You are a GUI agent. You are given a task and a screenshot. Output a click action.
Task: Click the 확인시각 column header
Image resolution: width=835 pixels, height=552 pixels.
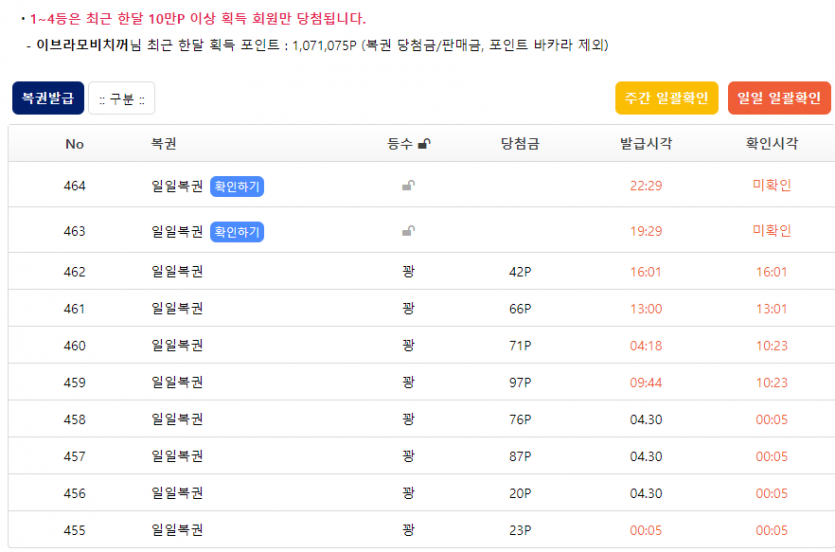tap(771, 144)
